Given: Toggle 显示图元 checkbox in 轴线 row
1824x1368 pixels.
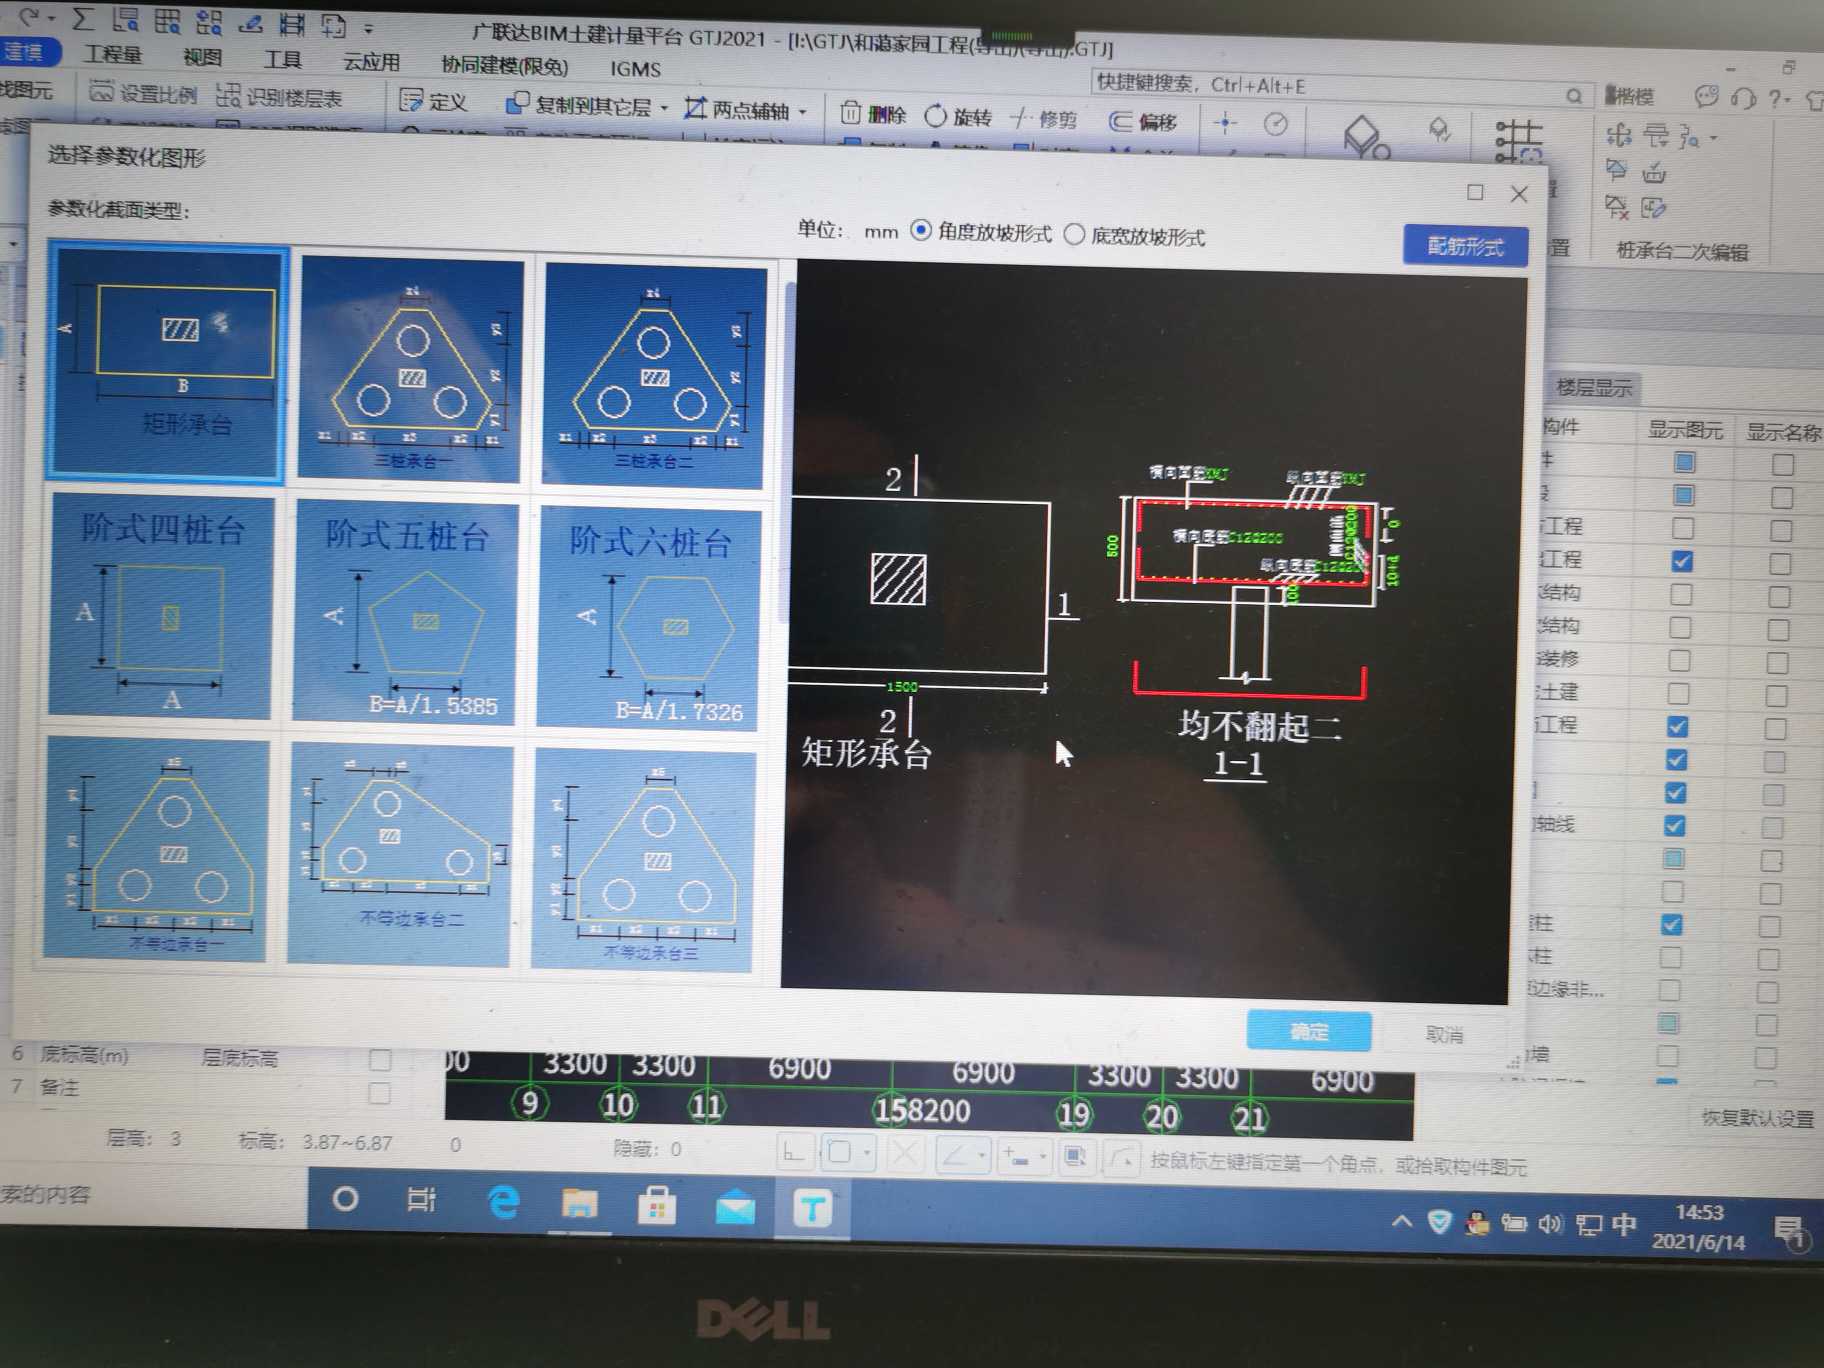Looking at the screenshot, I should coord(1675,826).
